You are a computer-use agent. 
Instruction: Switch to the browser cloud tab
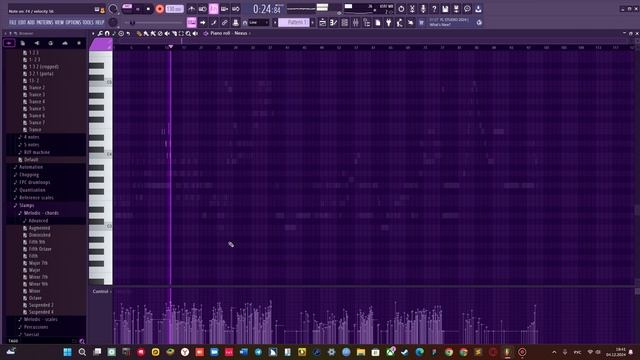[65, 43]
